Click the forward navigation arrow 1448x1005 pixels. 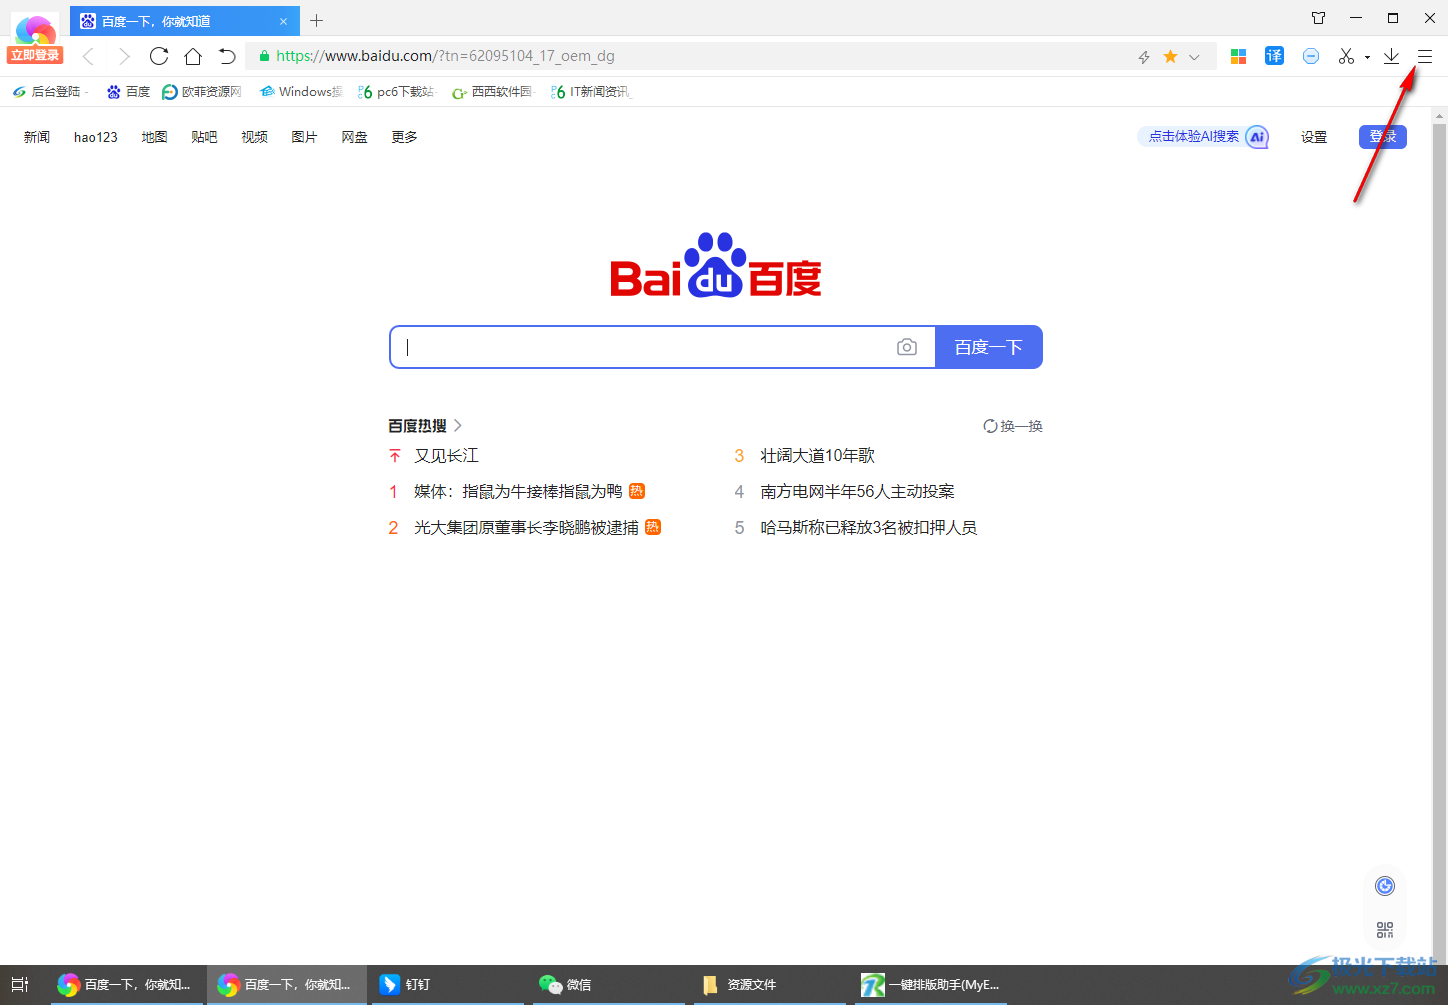124,56
